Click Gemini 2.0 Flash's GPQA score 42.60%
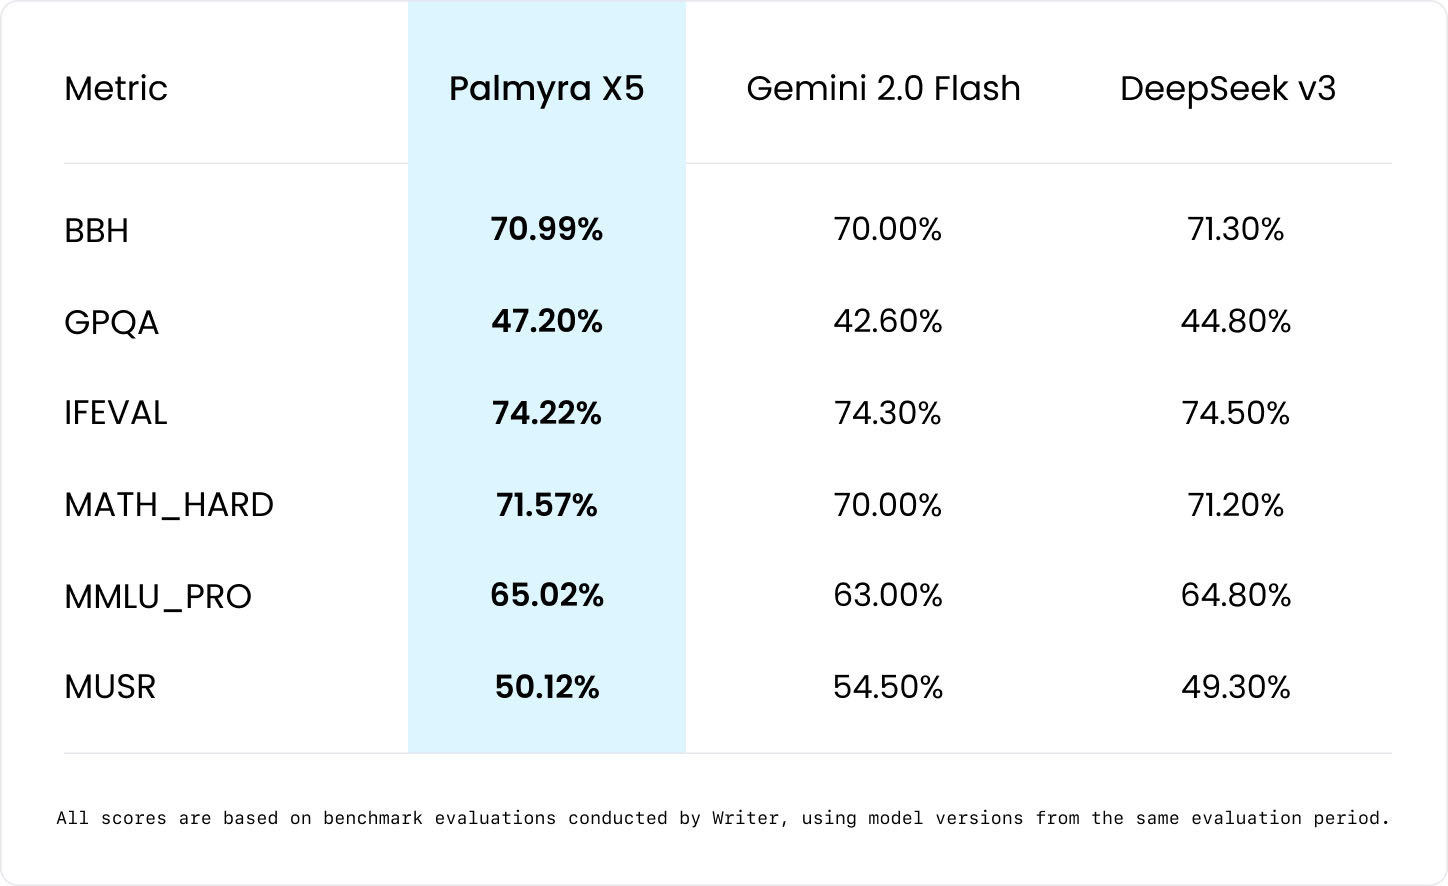This screenshot has height=886, width=1448. point(887,321)
